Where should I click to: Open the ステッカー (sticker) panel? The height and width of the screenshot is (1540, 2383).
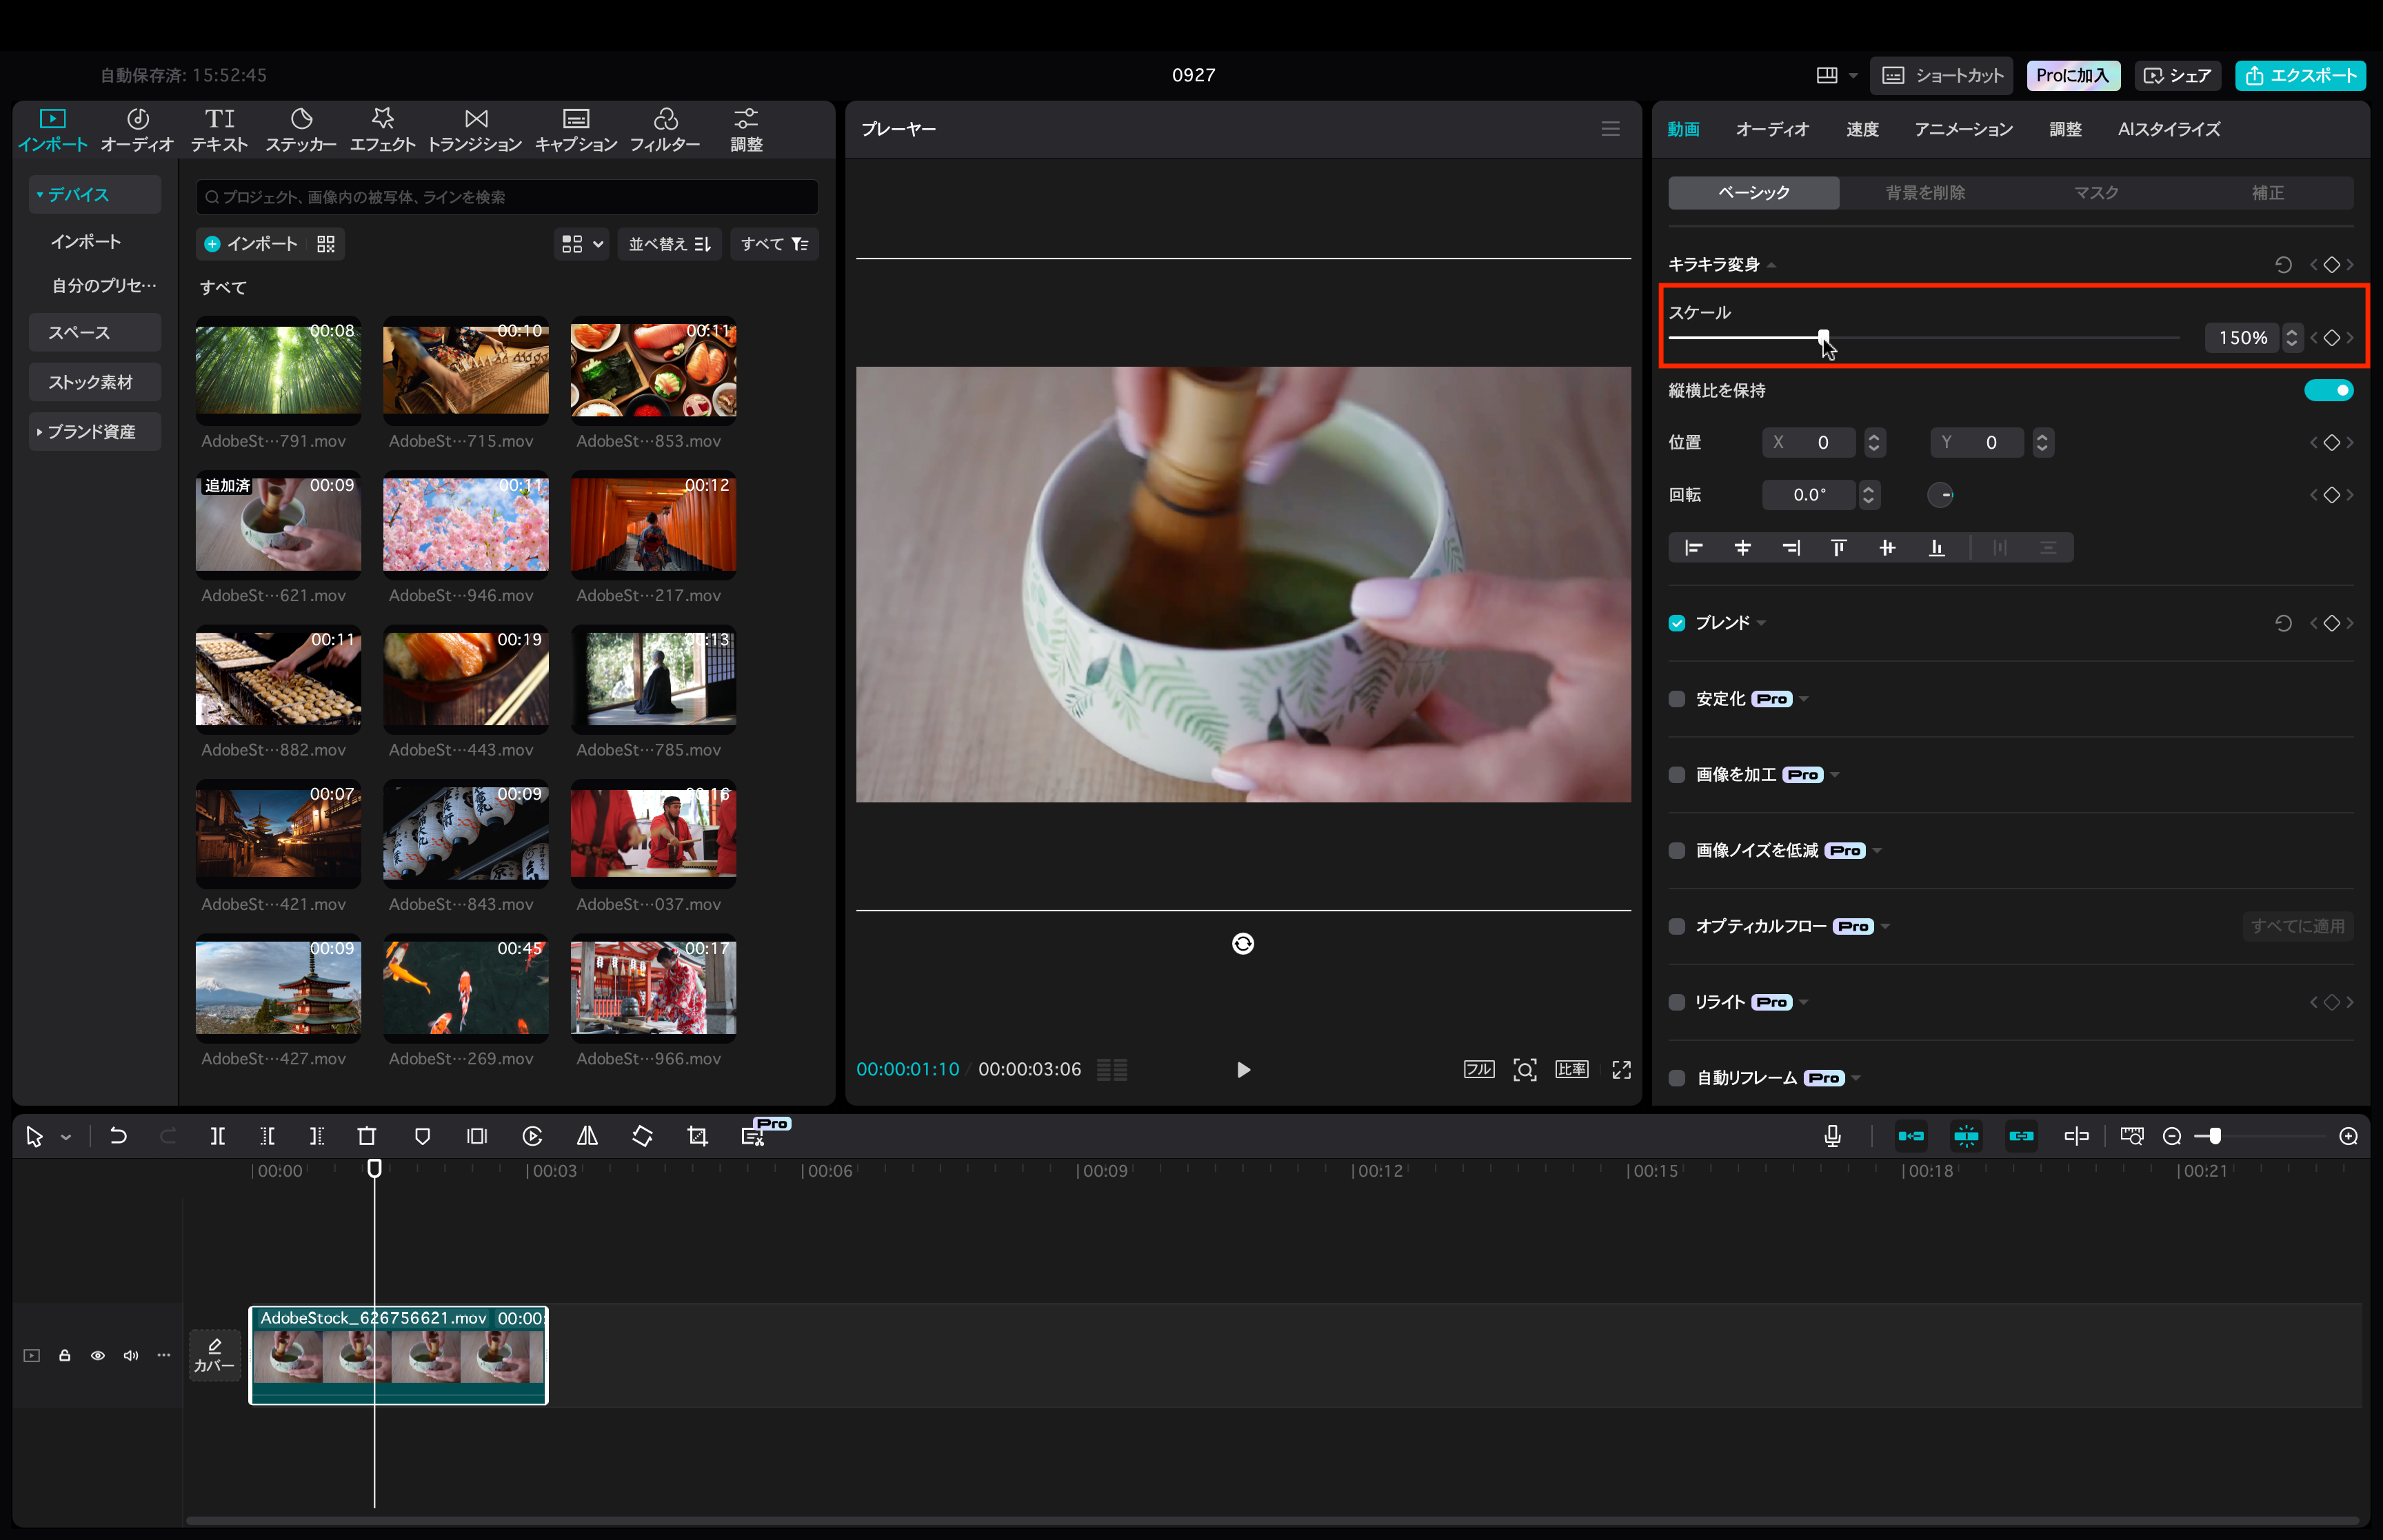[x=301, y=130]
